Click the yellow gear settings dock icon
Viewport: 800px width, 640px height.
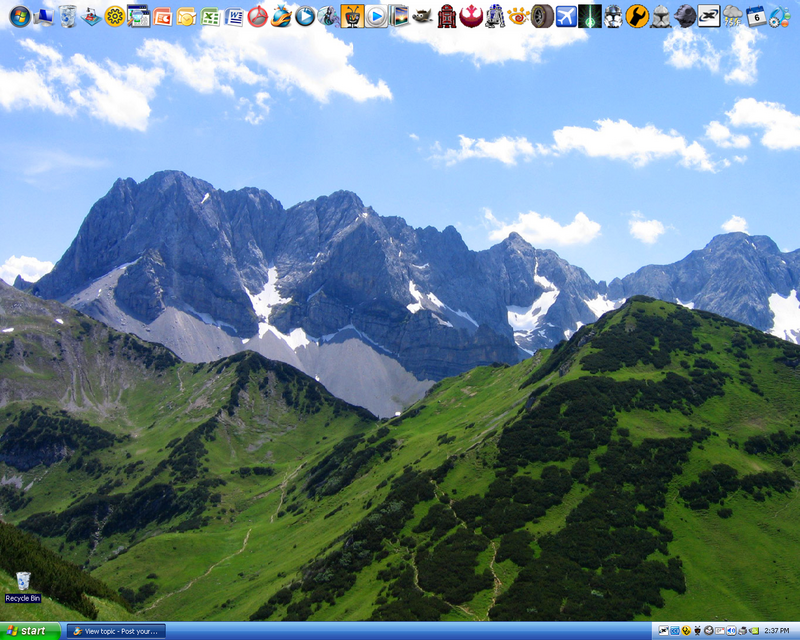115,16
